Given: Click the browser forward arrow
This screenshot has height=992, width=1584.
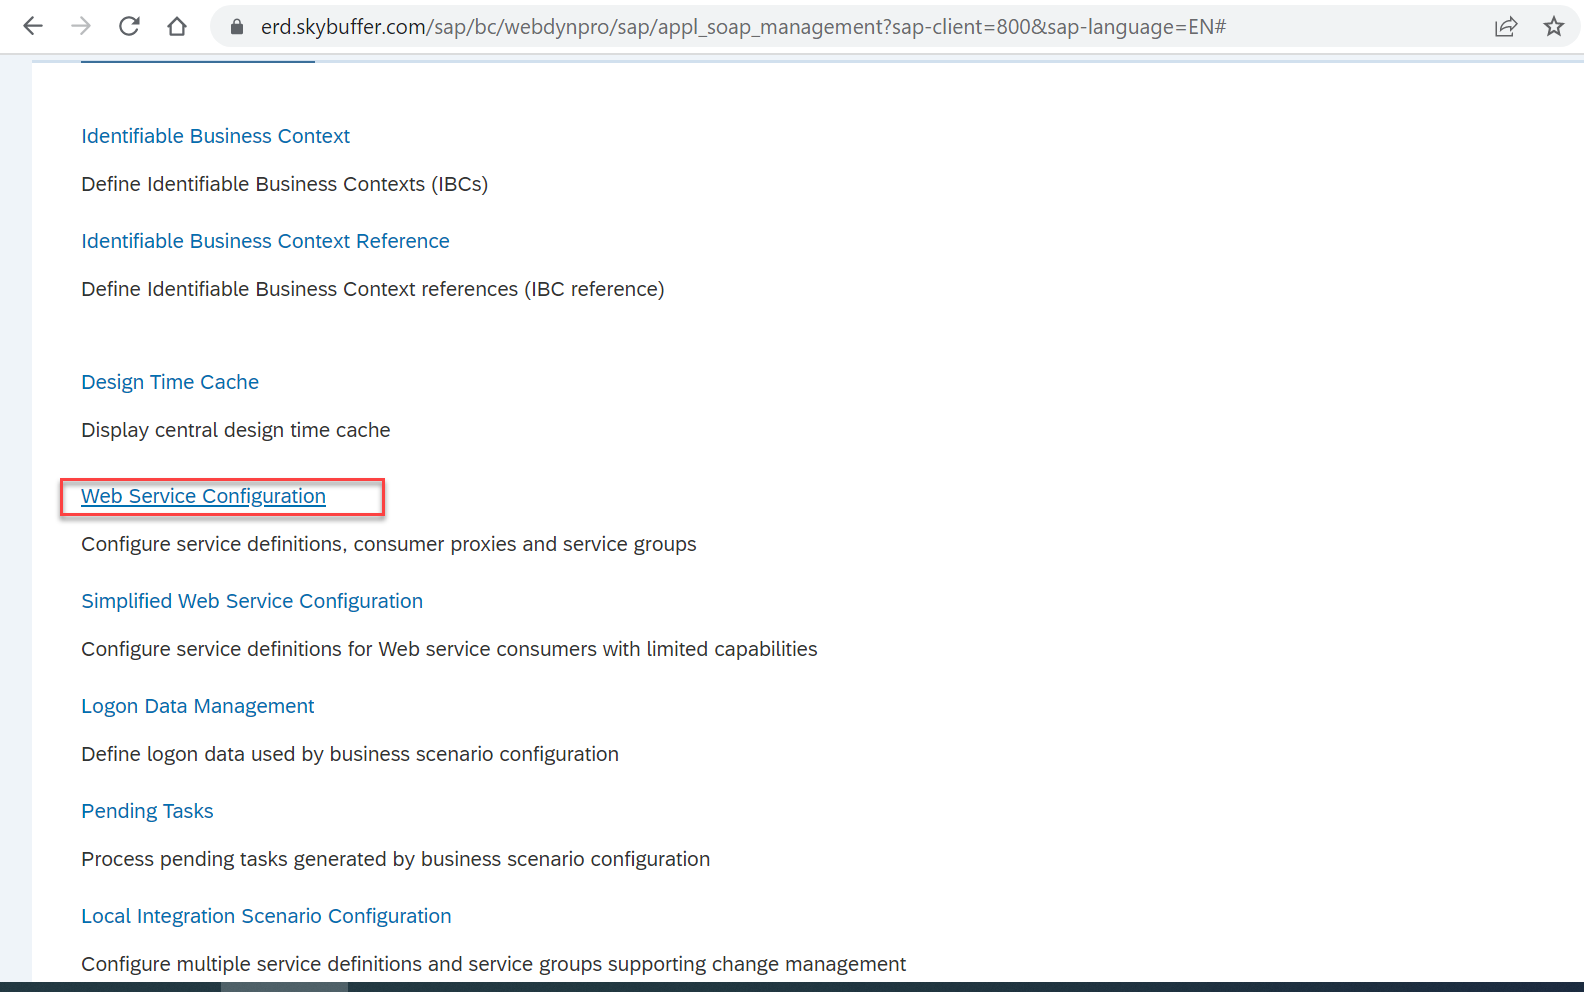Looking at the screenshot, I should [x=81, y=26].
